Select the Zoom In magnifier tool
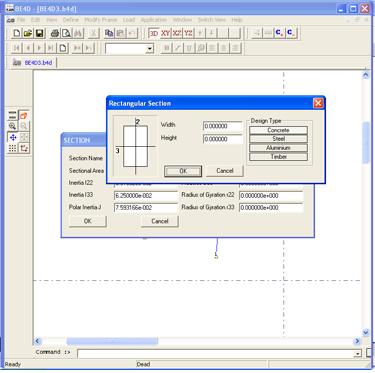This screenshot has height=373, width=375. point(13,126)
